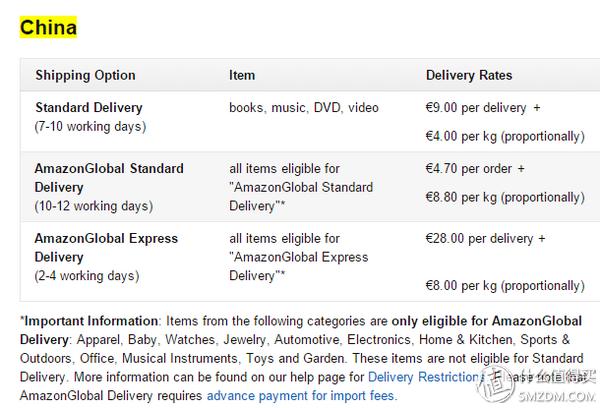Click the 10-12 working days text
600x408 pixels.
coord(94,206)
